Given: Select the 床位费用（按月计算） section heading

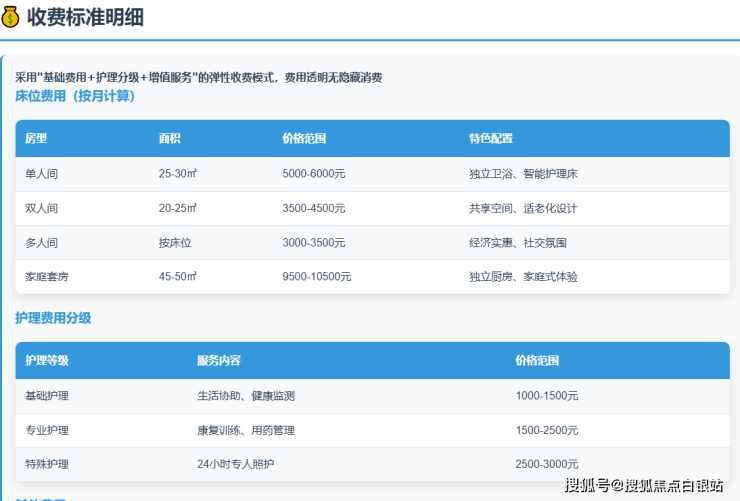Looking at the screenshot, I should (75, 96).
